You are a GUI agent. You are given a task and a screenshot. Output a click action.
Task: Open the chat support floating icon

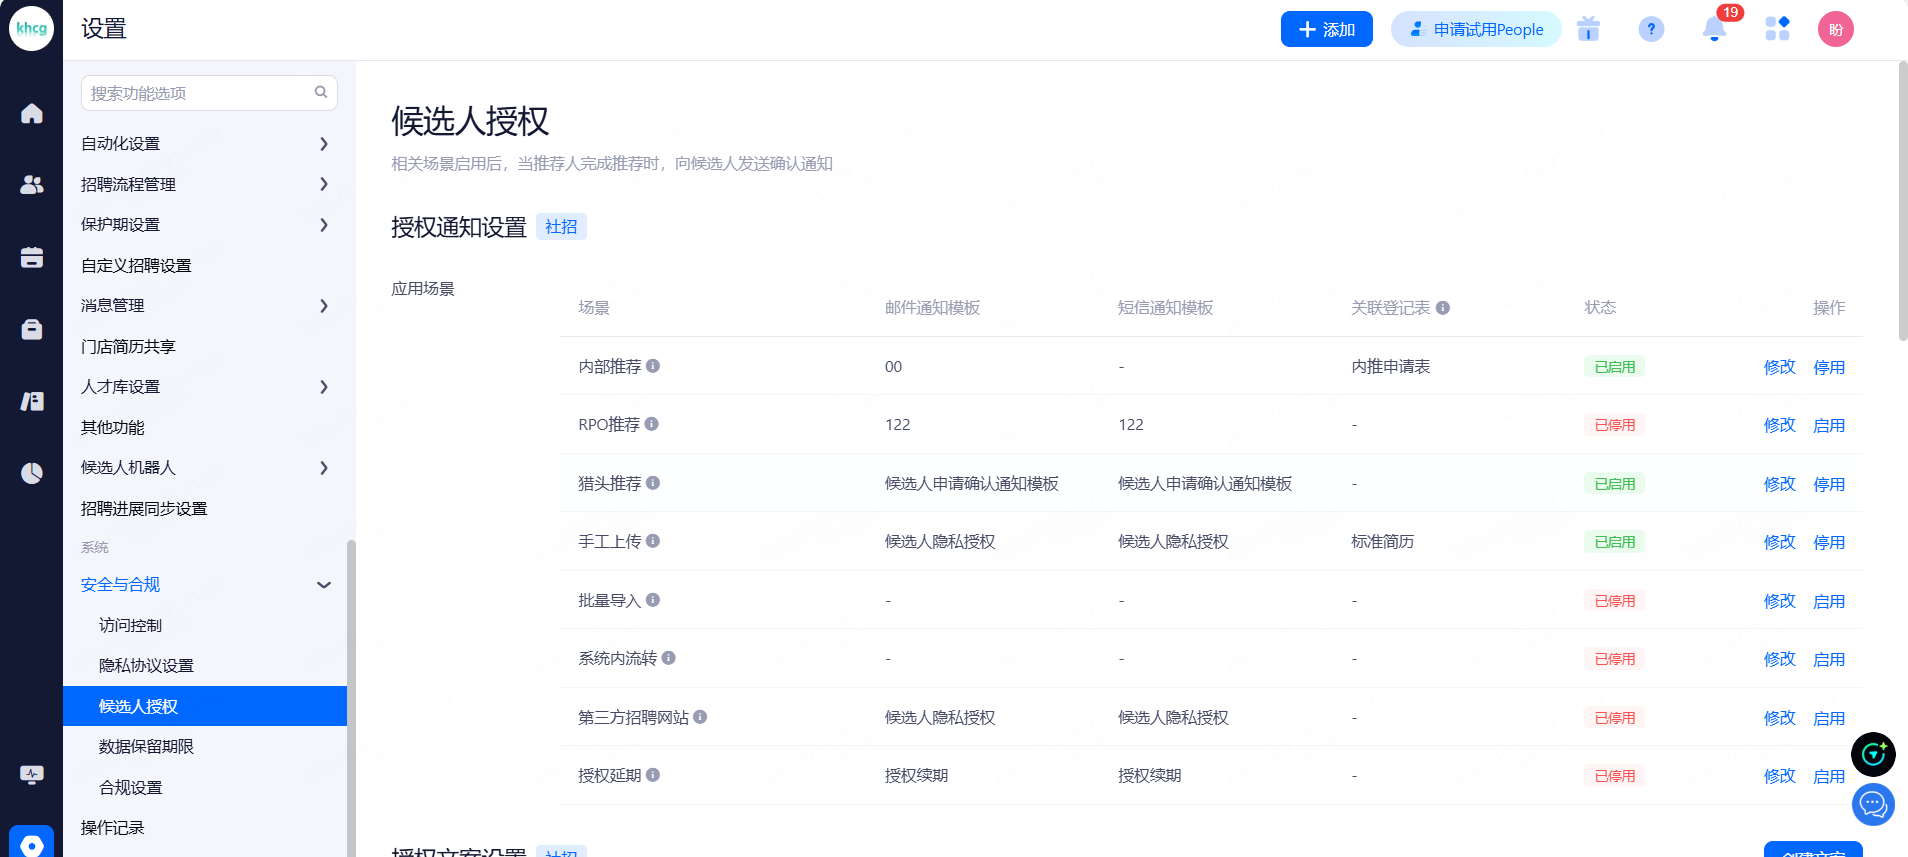pyautogui.click(x=1872, y=804)
